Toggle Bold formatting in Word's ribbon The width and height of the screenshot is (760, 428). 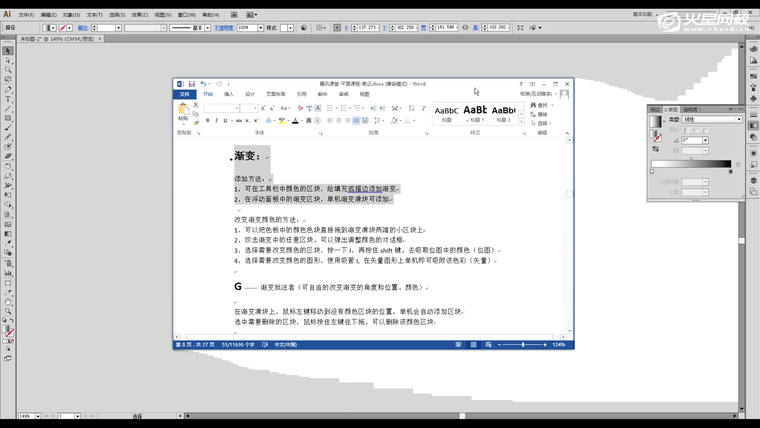(209, 120)
